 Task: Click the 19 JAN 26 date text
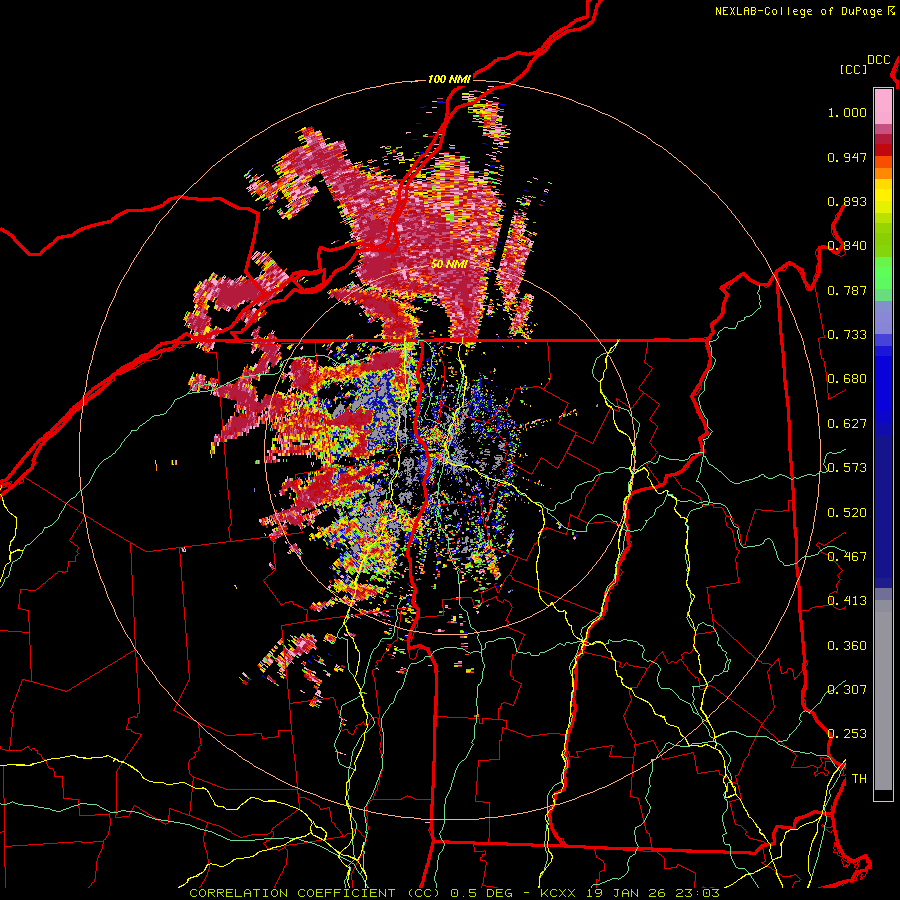[626, 893]
